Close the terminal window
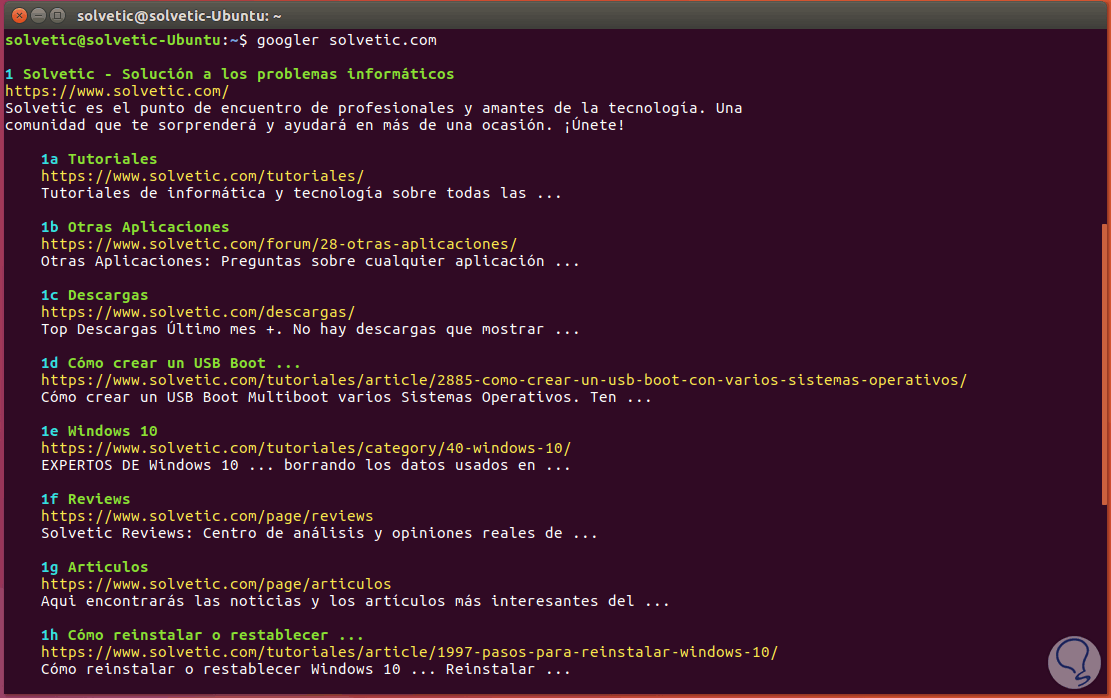The height and width of the screenshot is (698, 1111). (19, 15)
